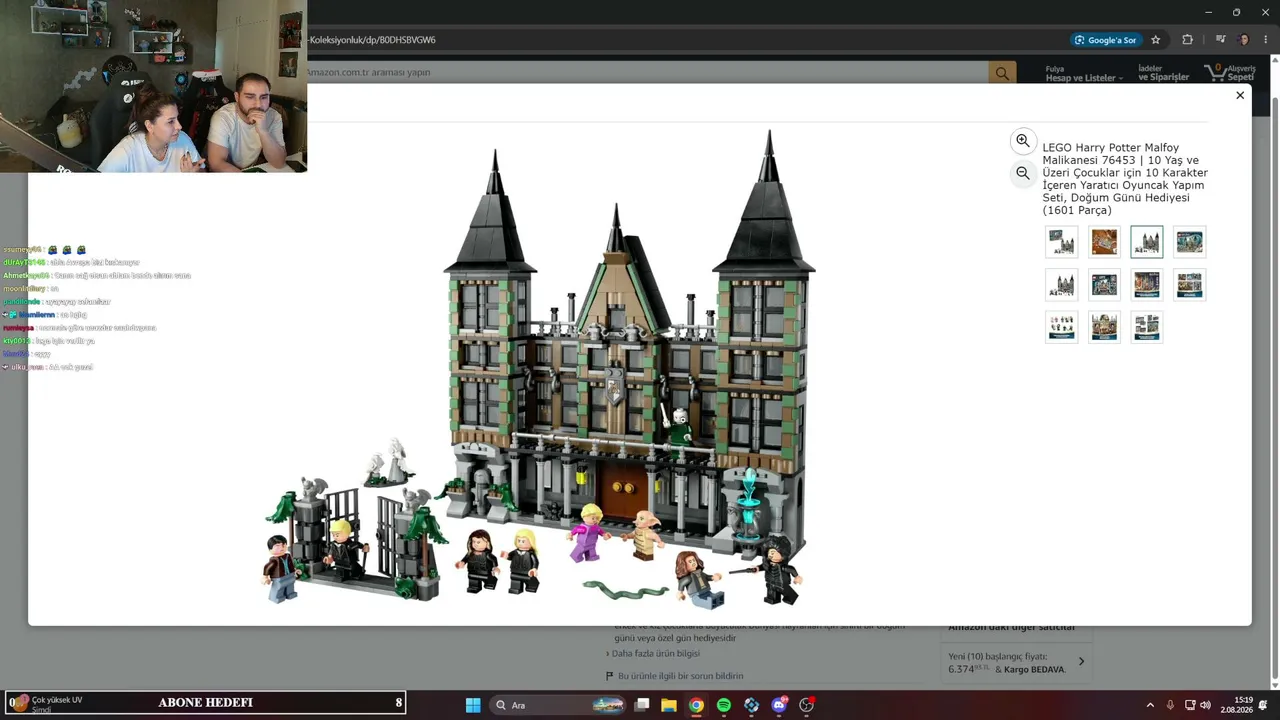
Task: Click the taskbar Ara search box
Action: 559,705
